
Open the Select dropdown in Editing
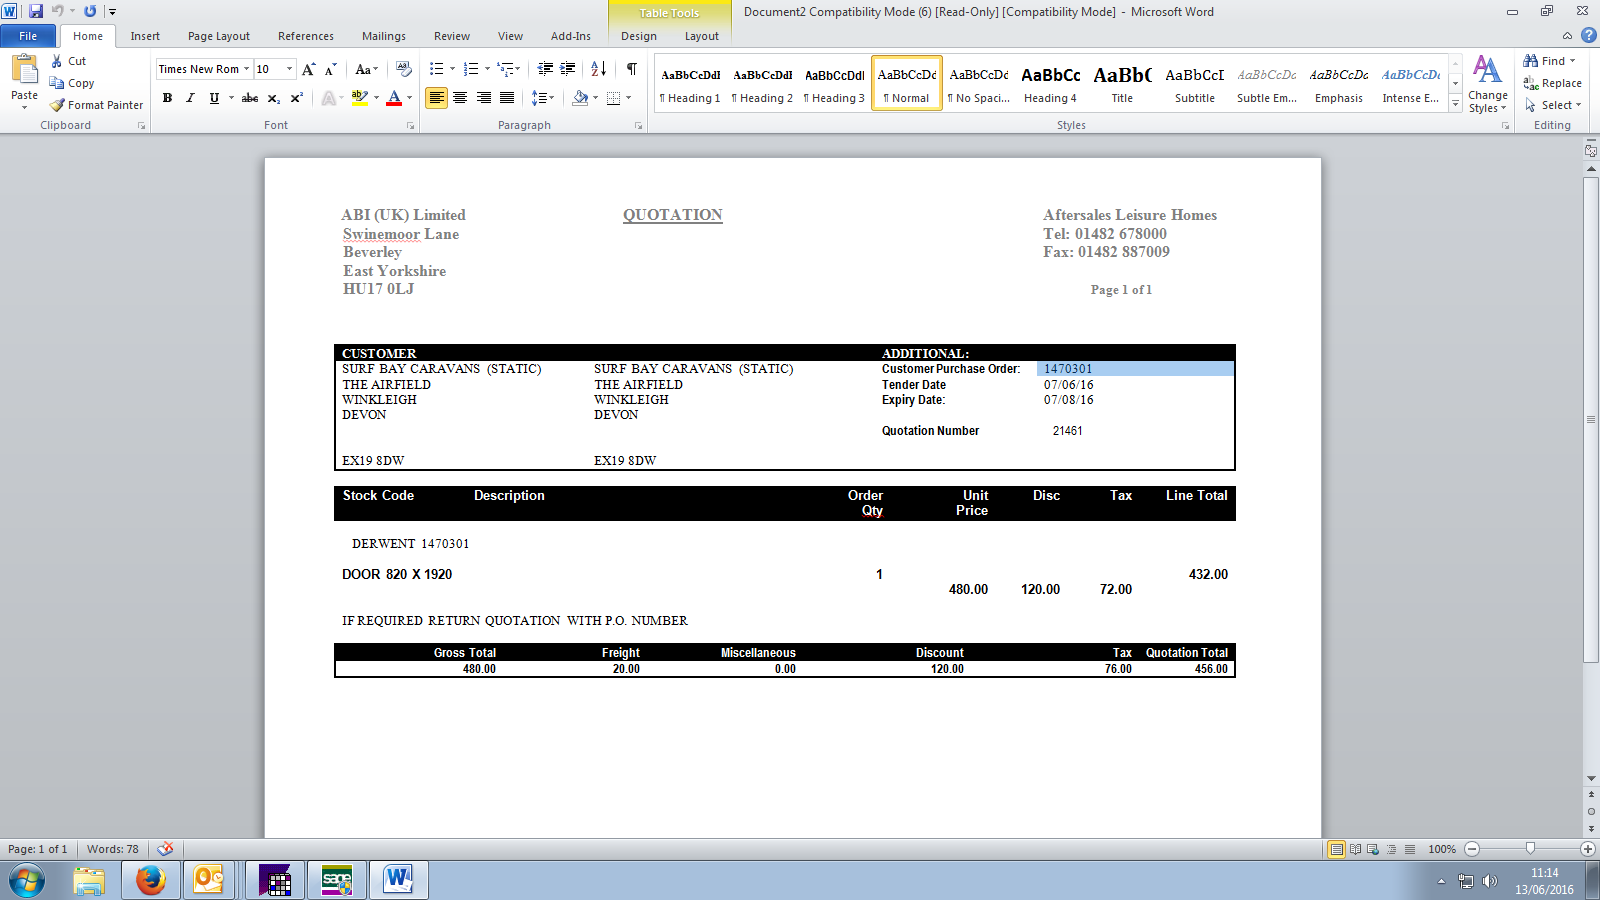[x=1553, y=105]
